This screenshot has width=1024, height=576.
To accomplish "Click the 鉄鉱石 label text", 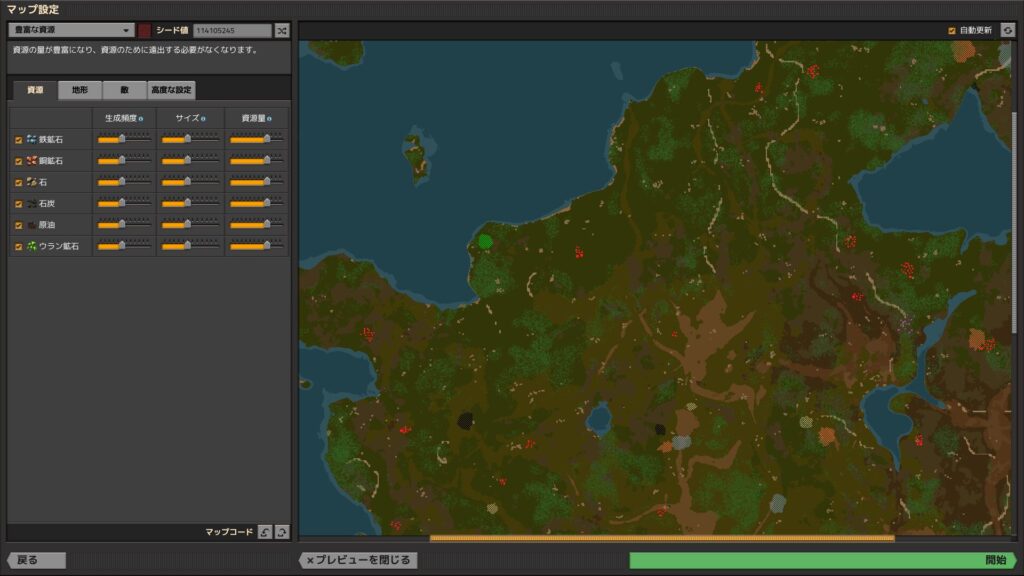I will point(51,139).
